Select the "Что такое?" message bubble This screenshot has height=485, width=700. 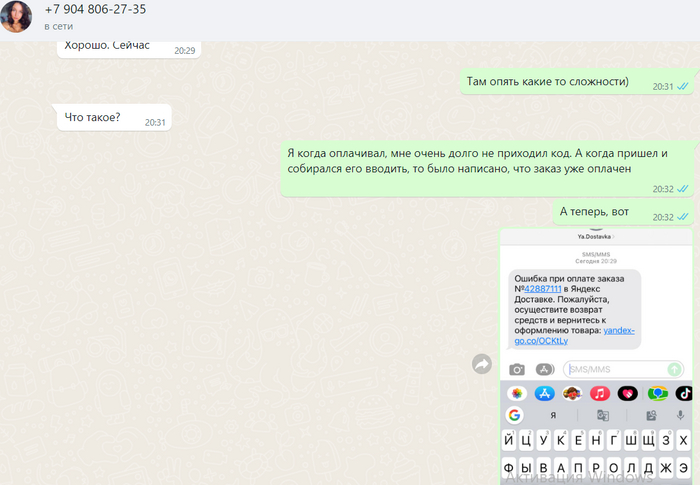[93, 118]
